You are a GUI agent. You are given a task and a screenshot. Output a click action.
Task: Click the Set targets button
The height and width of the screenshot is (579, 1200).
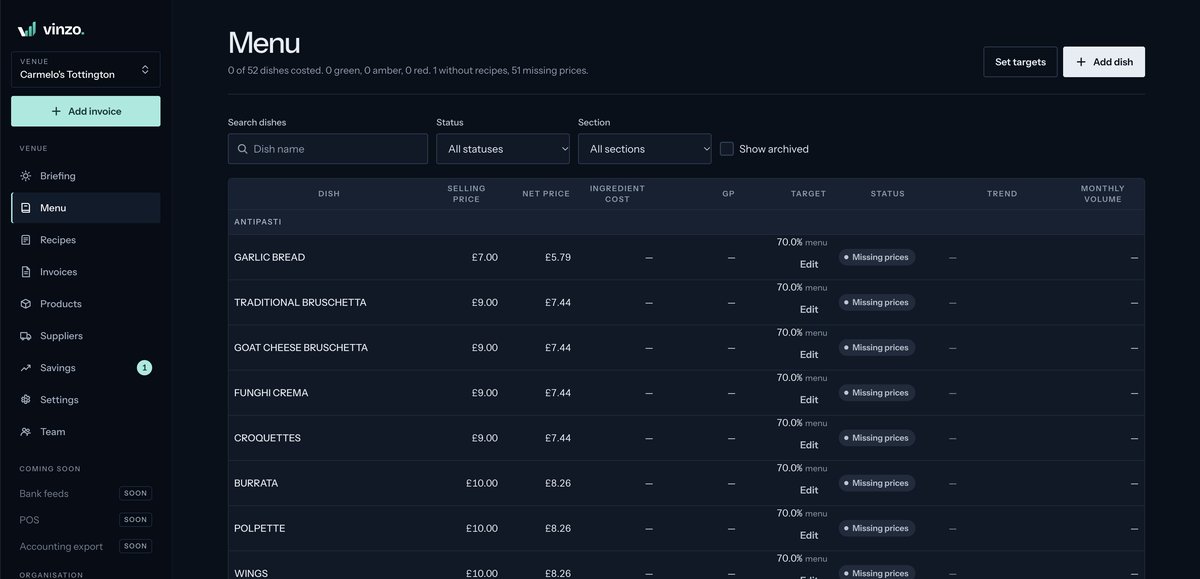(1020, 62)
